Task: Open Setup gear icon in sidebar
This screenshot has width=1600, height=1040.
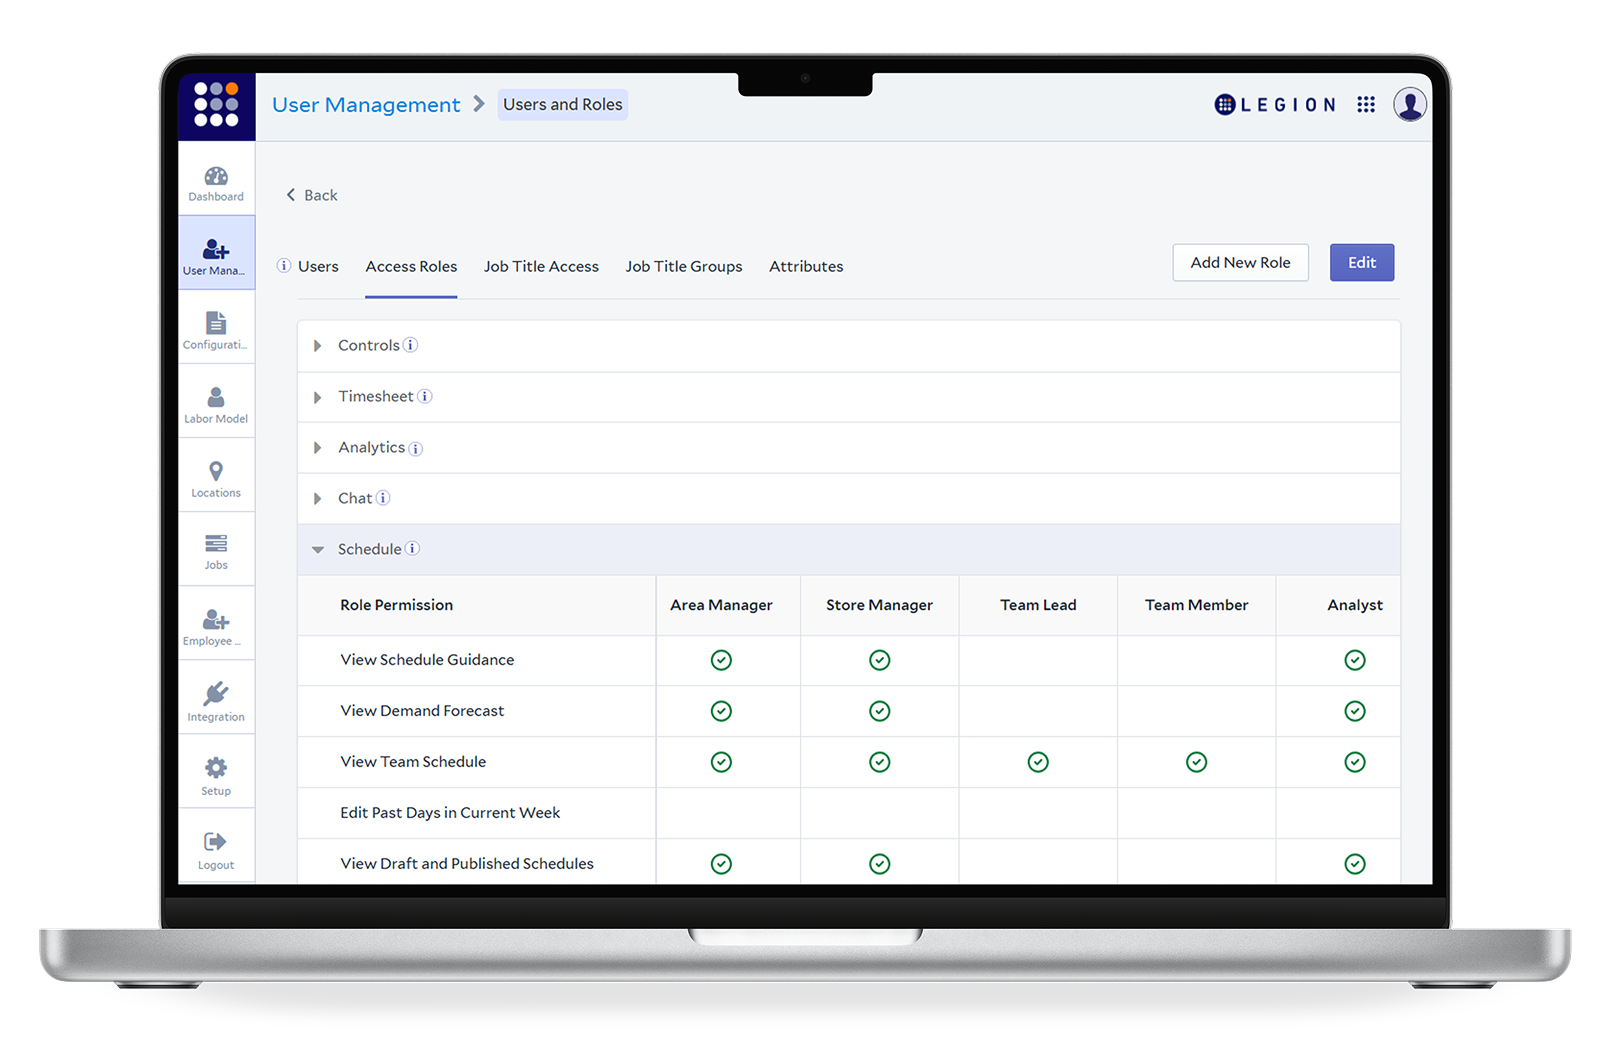Action: (x=216, y=769)
